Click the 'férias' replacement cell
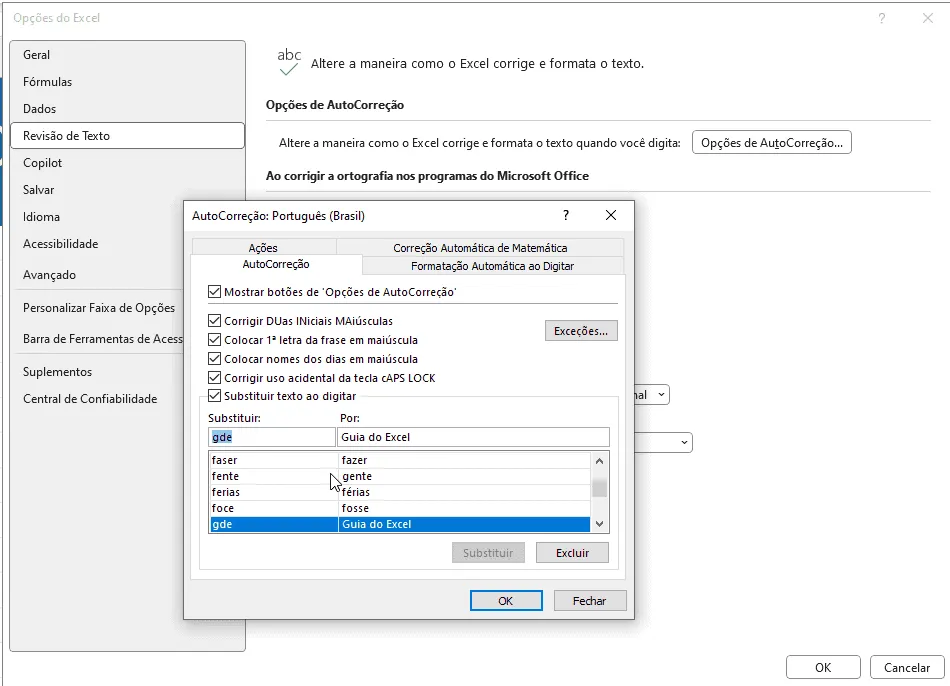This screenshot has width=950, height=686. (464, 492)
